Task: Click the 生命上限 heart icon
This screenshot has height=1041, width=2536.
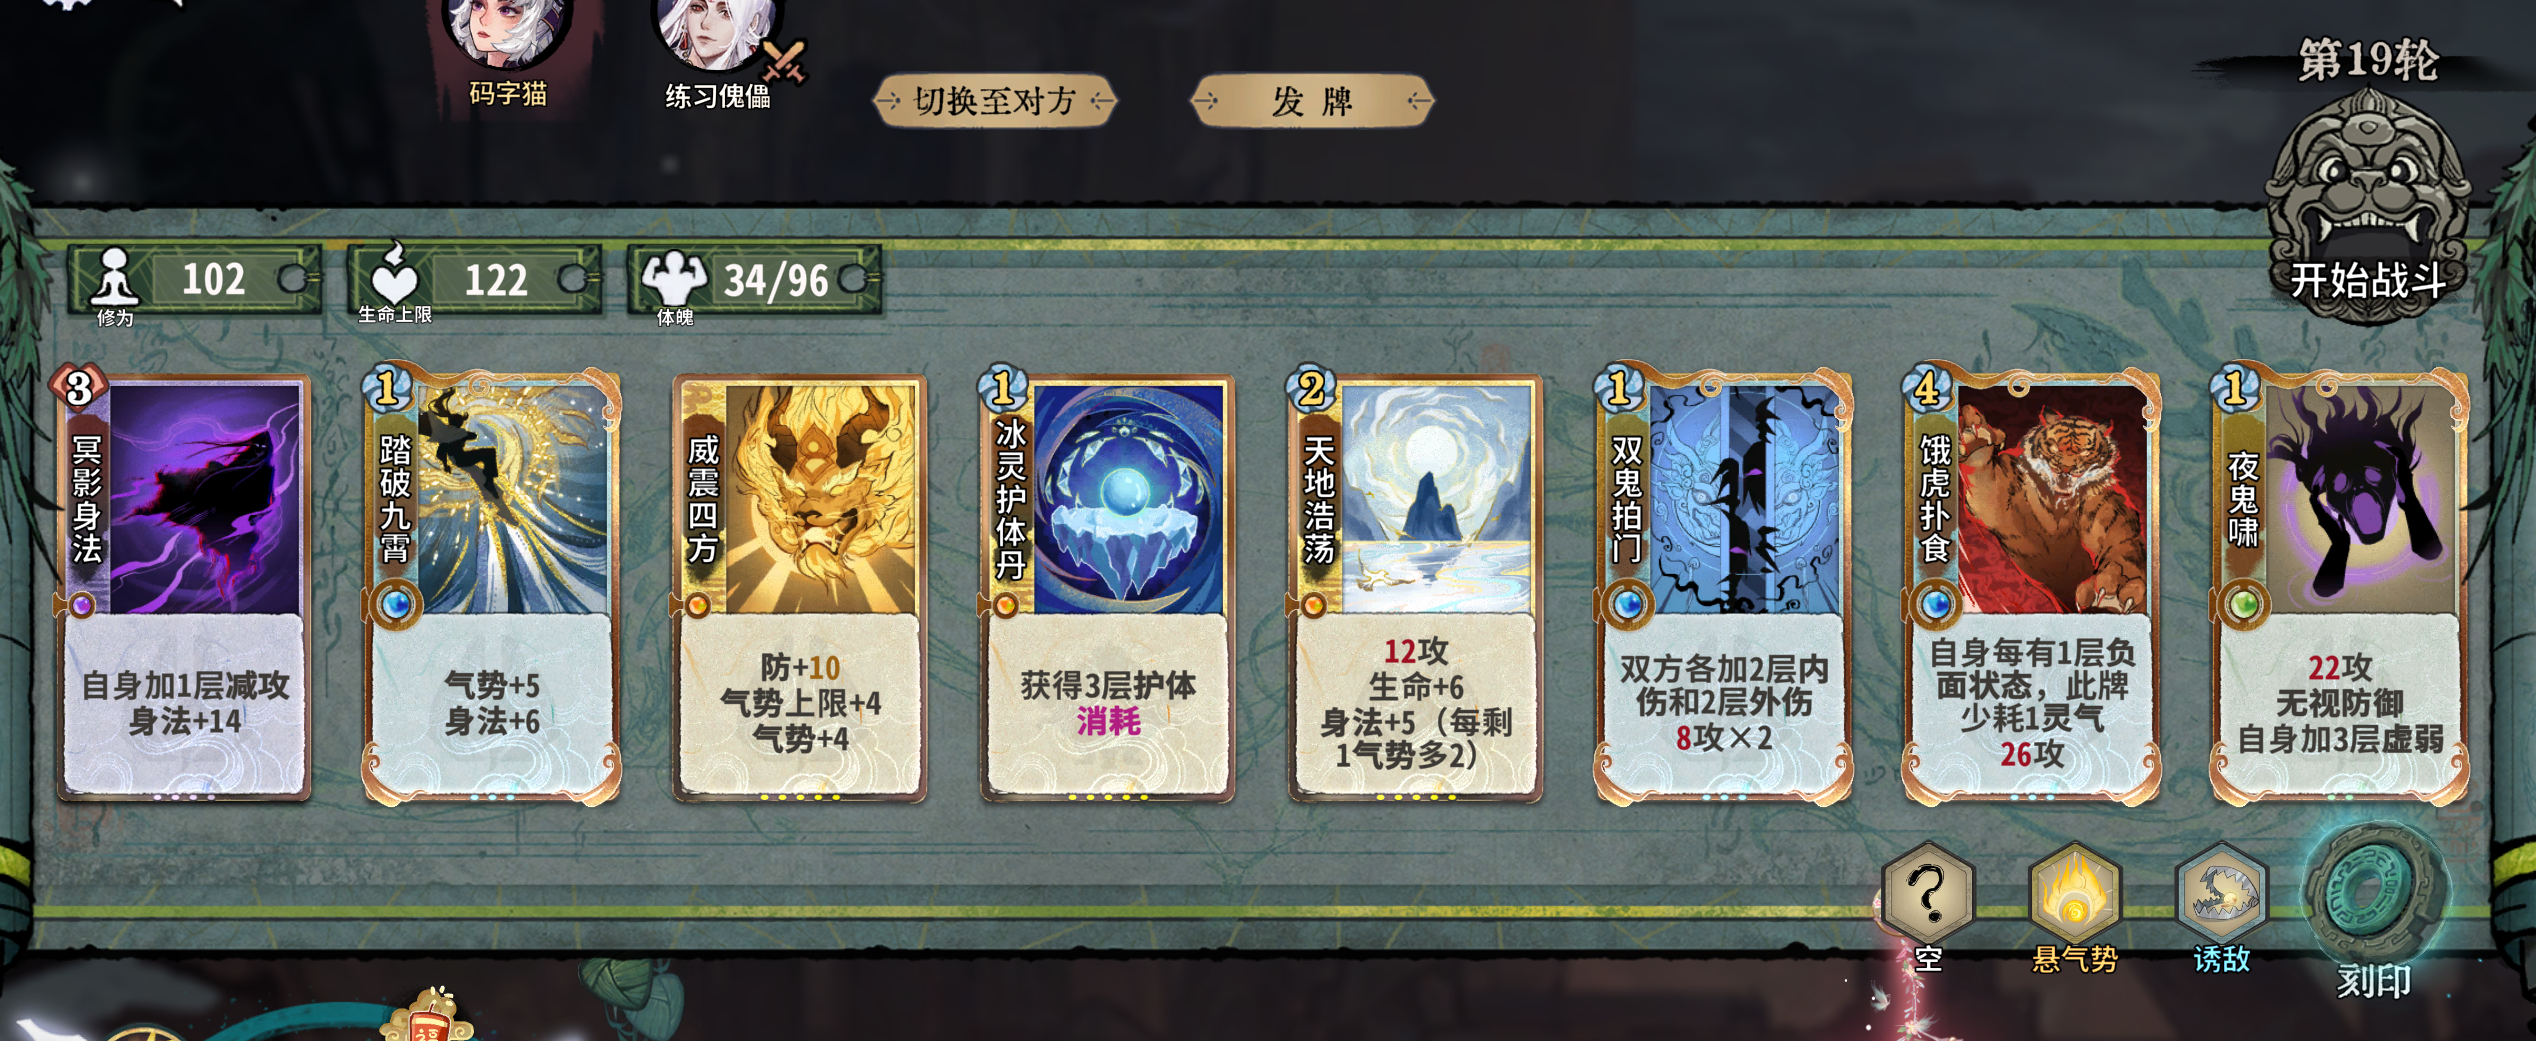Action: pos(394,274)
